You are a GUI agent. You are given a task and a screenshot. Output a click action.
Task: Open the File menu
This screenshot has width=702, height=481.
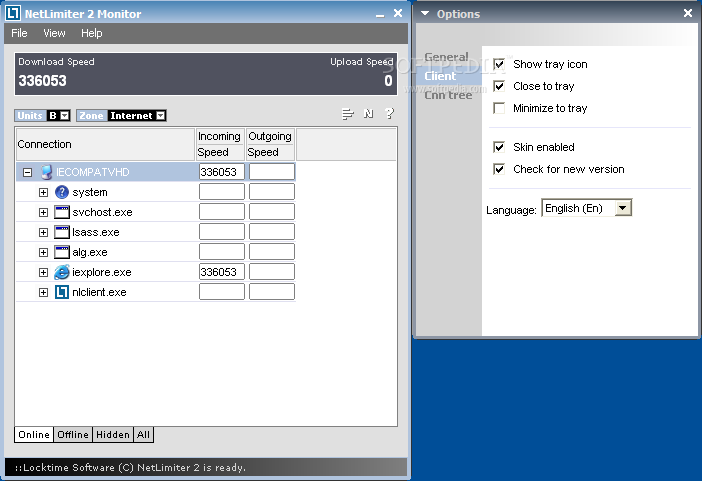[19, 33]
